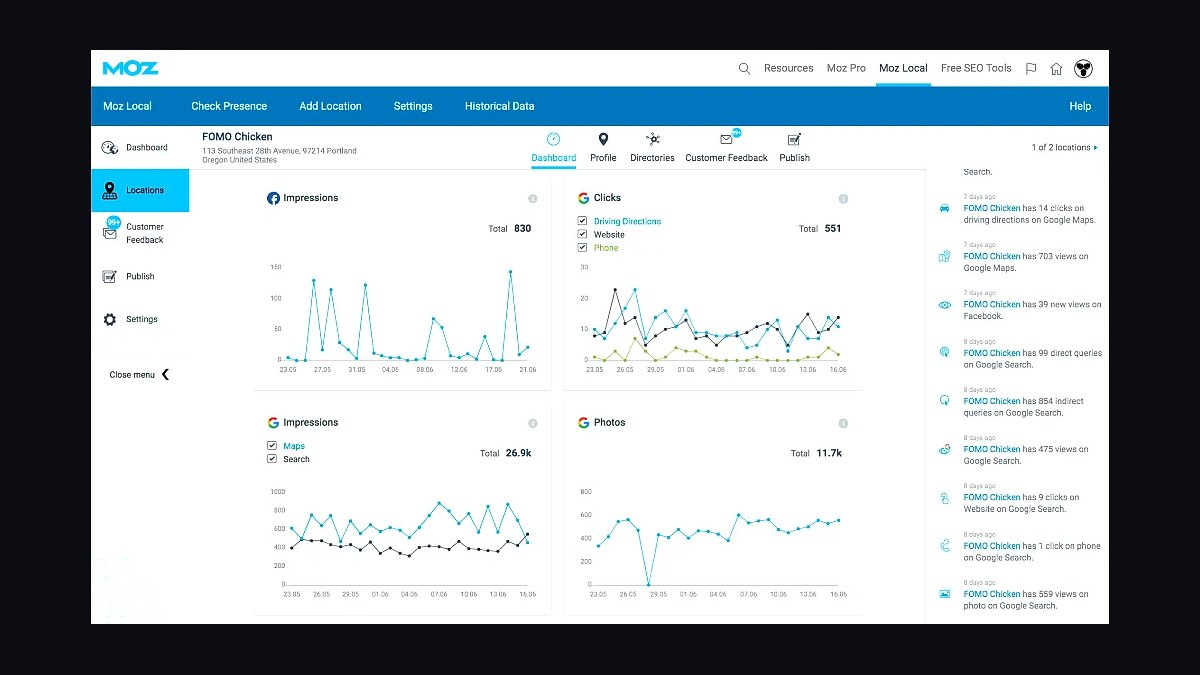Click map icon beside 703 views activity

pyautogui.click(x=944, y=257)
